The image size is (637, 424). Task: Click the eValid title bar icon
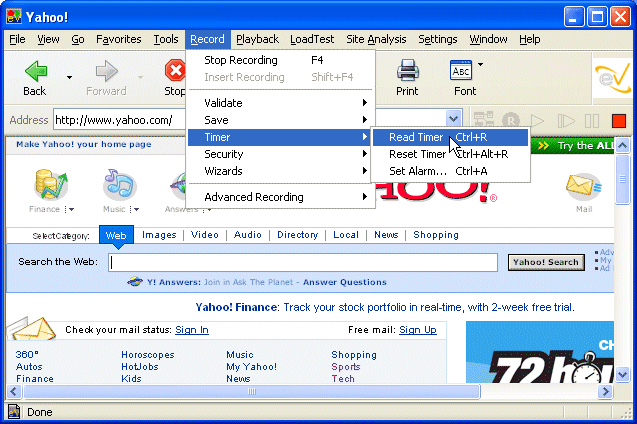(x=14, y=17)
